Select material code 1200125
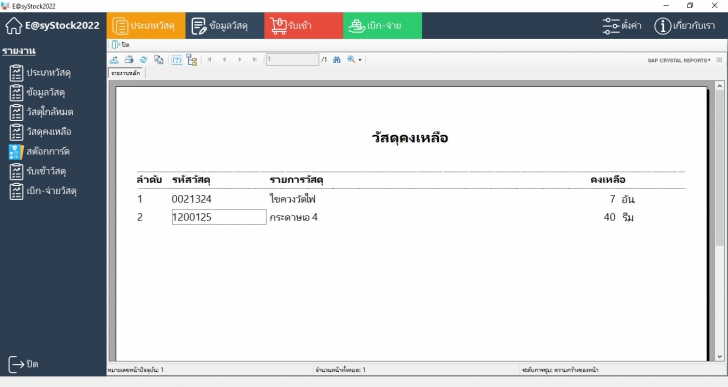 pos(219,217)
